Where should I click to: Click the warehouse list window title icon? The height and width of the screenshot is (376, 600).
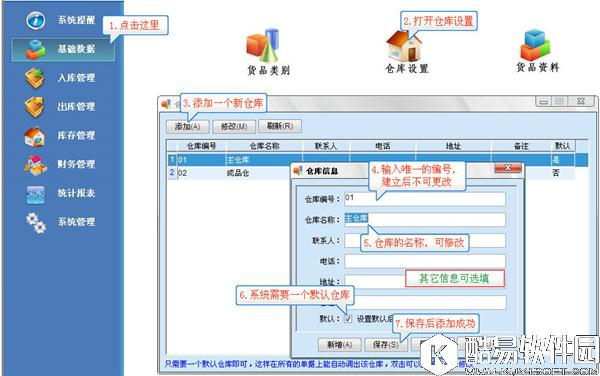click(x=166, y=104)
